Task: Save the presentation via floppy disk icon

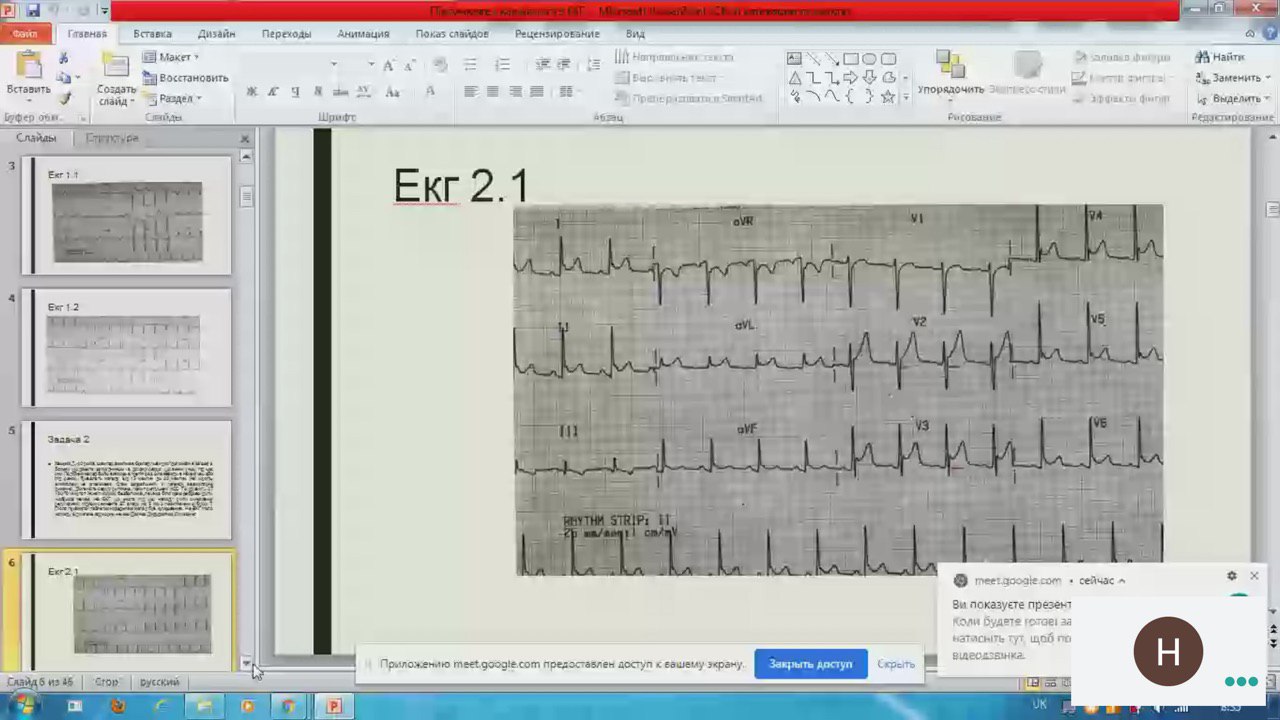Action: pyautogui.click(x=32, y=11)
